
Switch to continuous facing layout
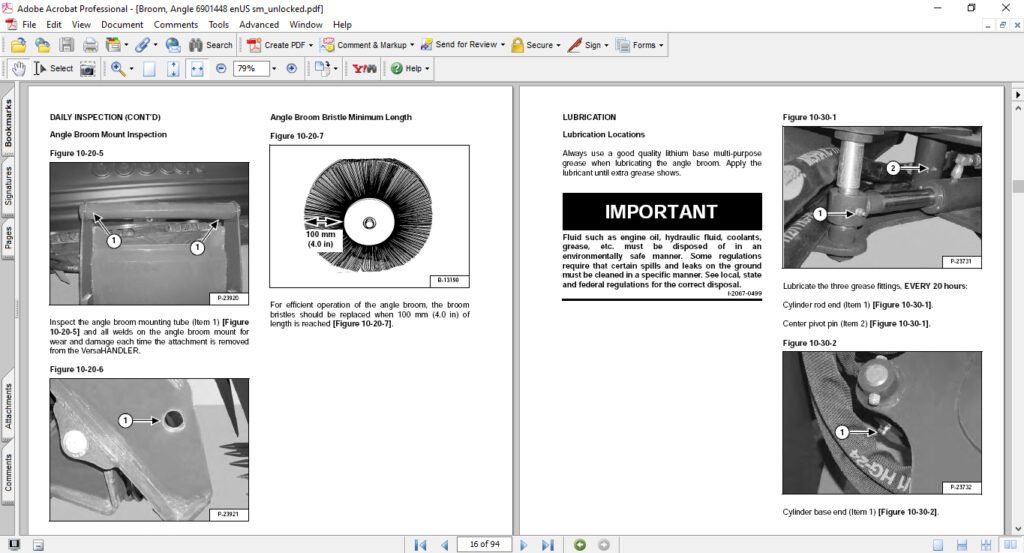[x=1005, y=544]
